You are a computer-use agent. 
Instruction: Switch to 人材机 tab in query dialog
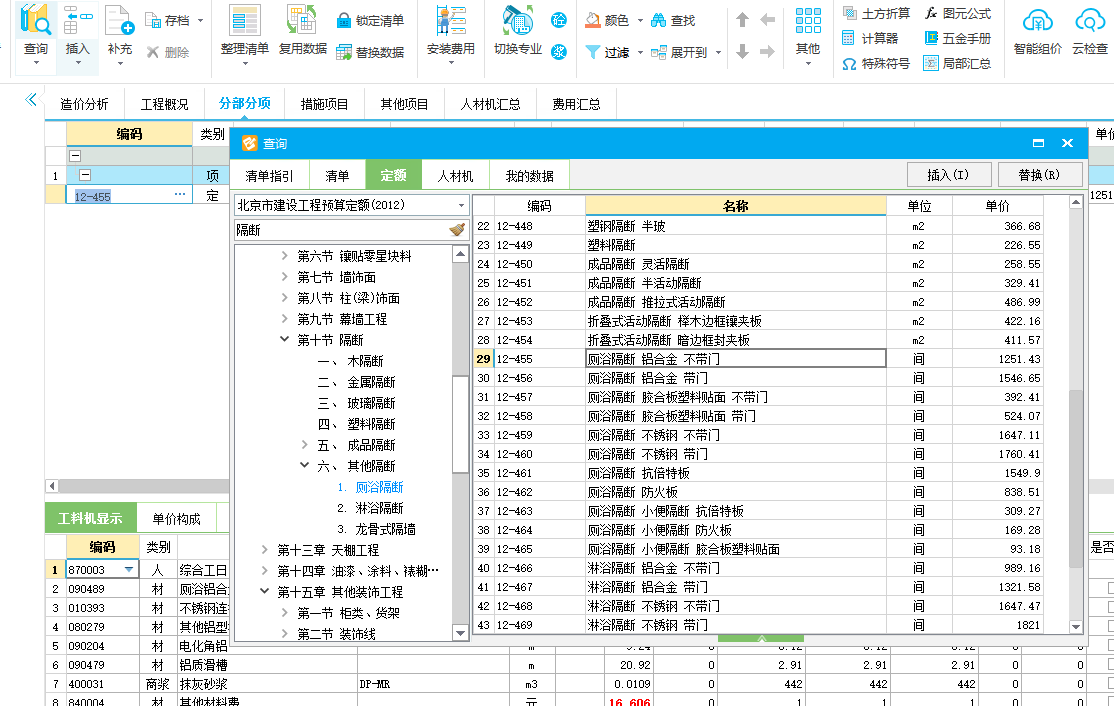(x=455, y=175)
